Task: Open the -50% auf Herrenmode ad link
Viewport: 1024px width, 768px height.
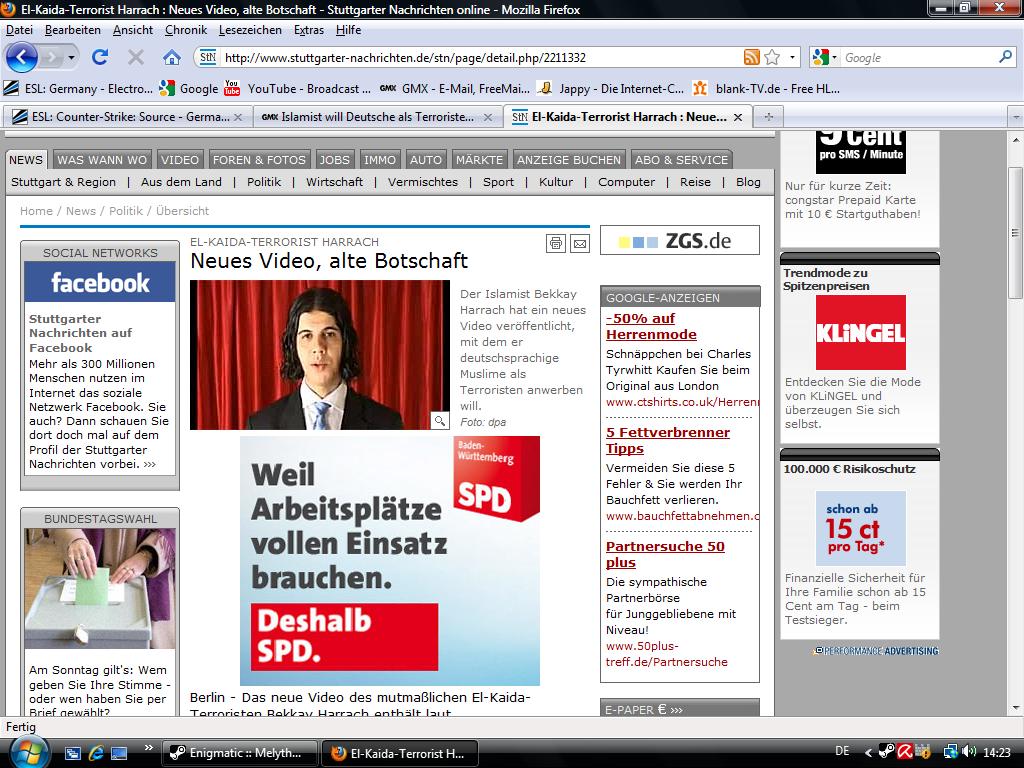Action: click(x=651, y=327)
